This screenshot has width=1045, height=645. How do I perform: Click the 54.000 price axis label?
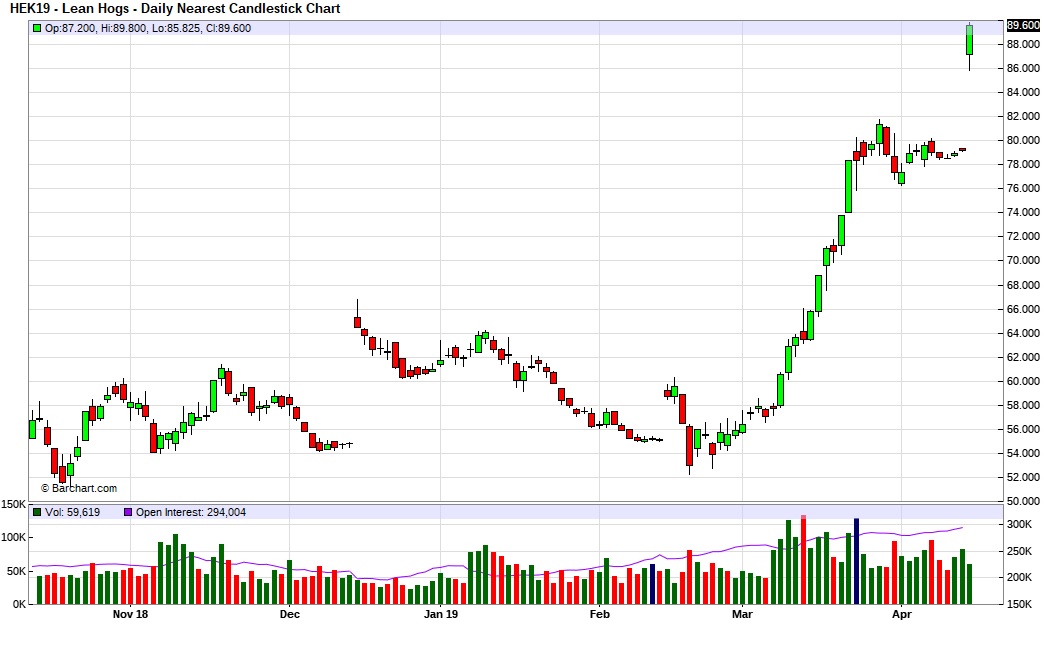point(1023,453)
